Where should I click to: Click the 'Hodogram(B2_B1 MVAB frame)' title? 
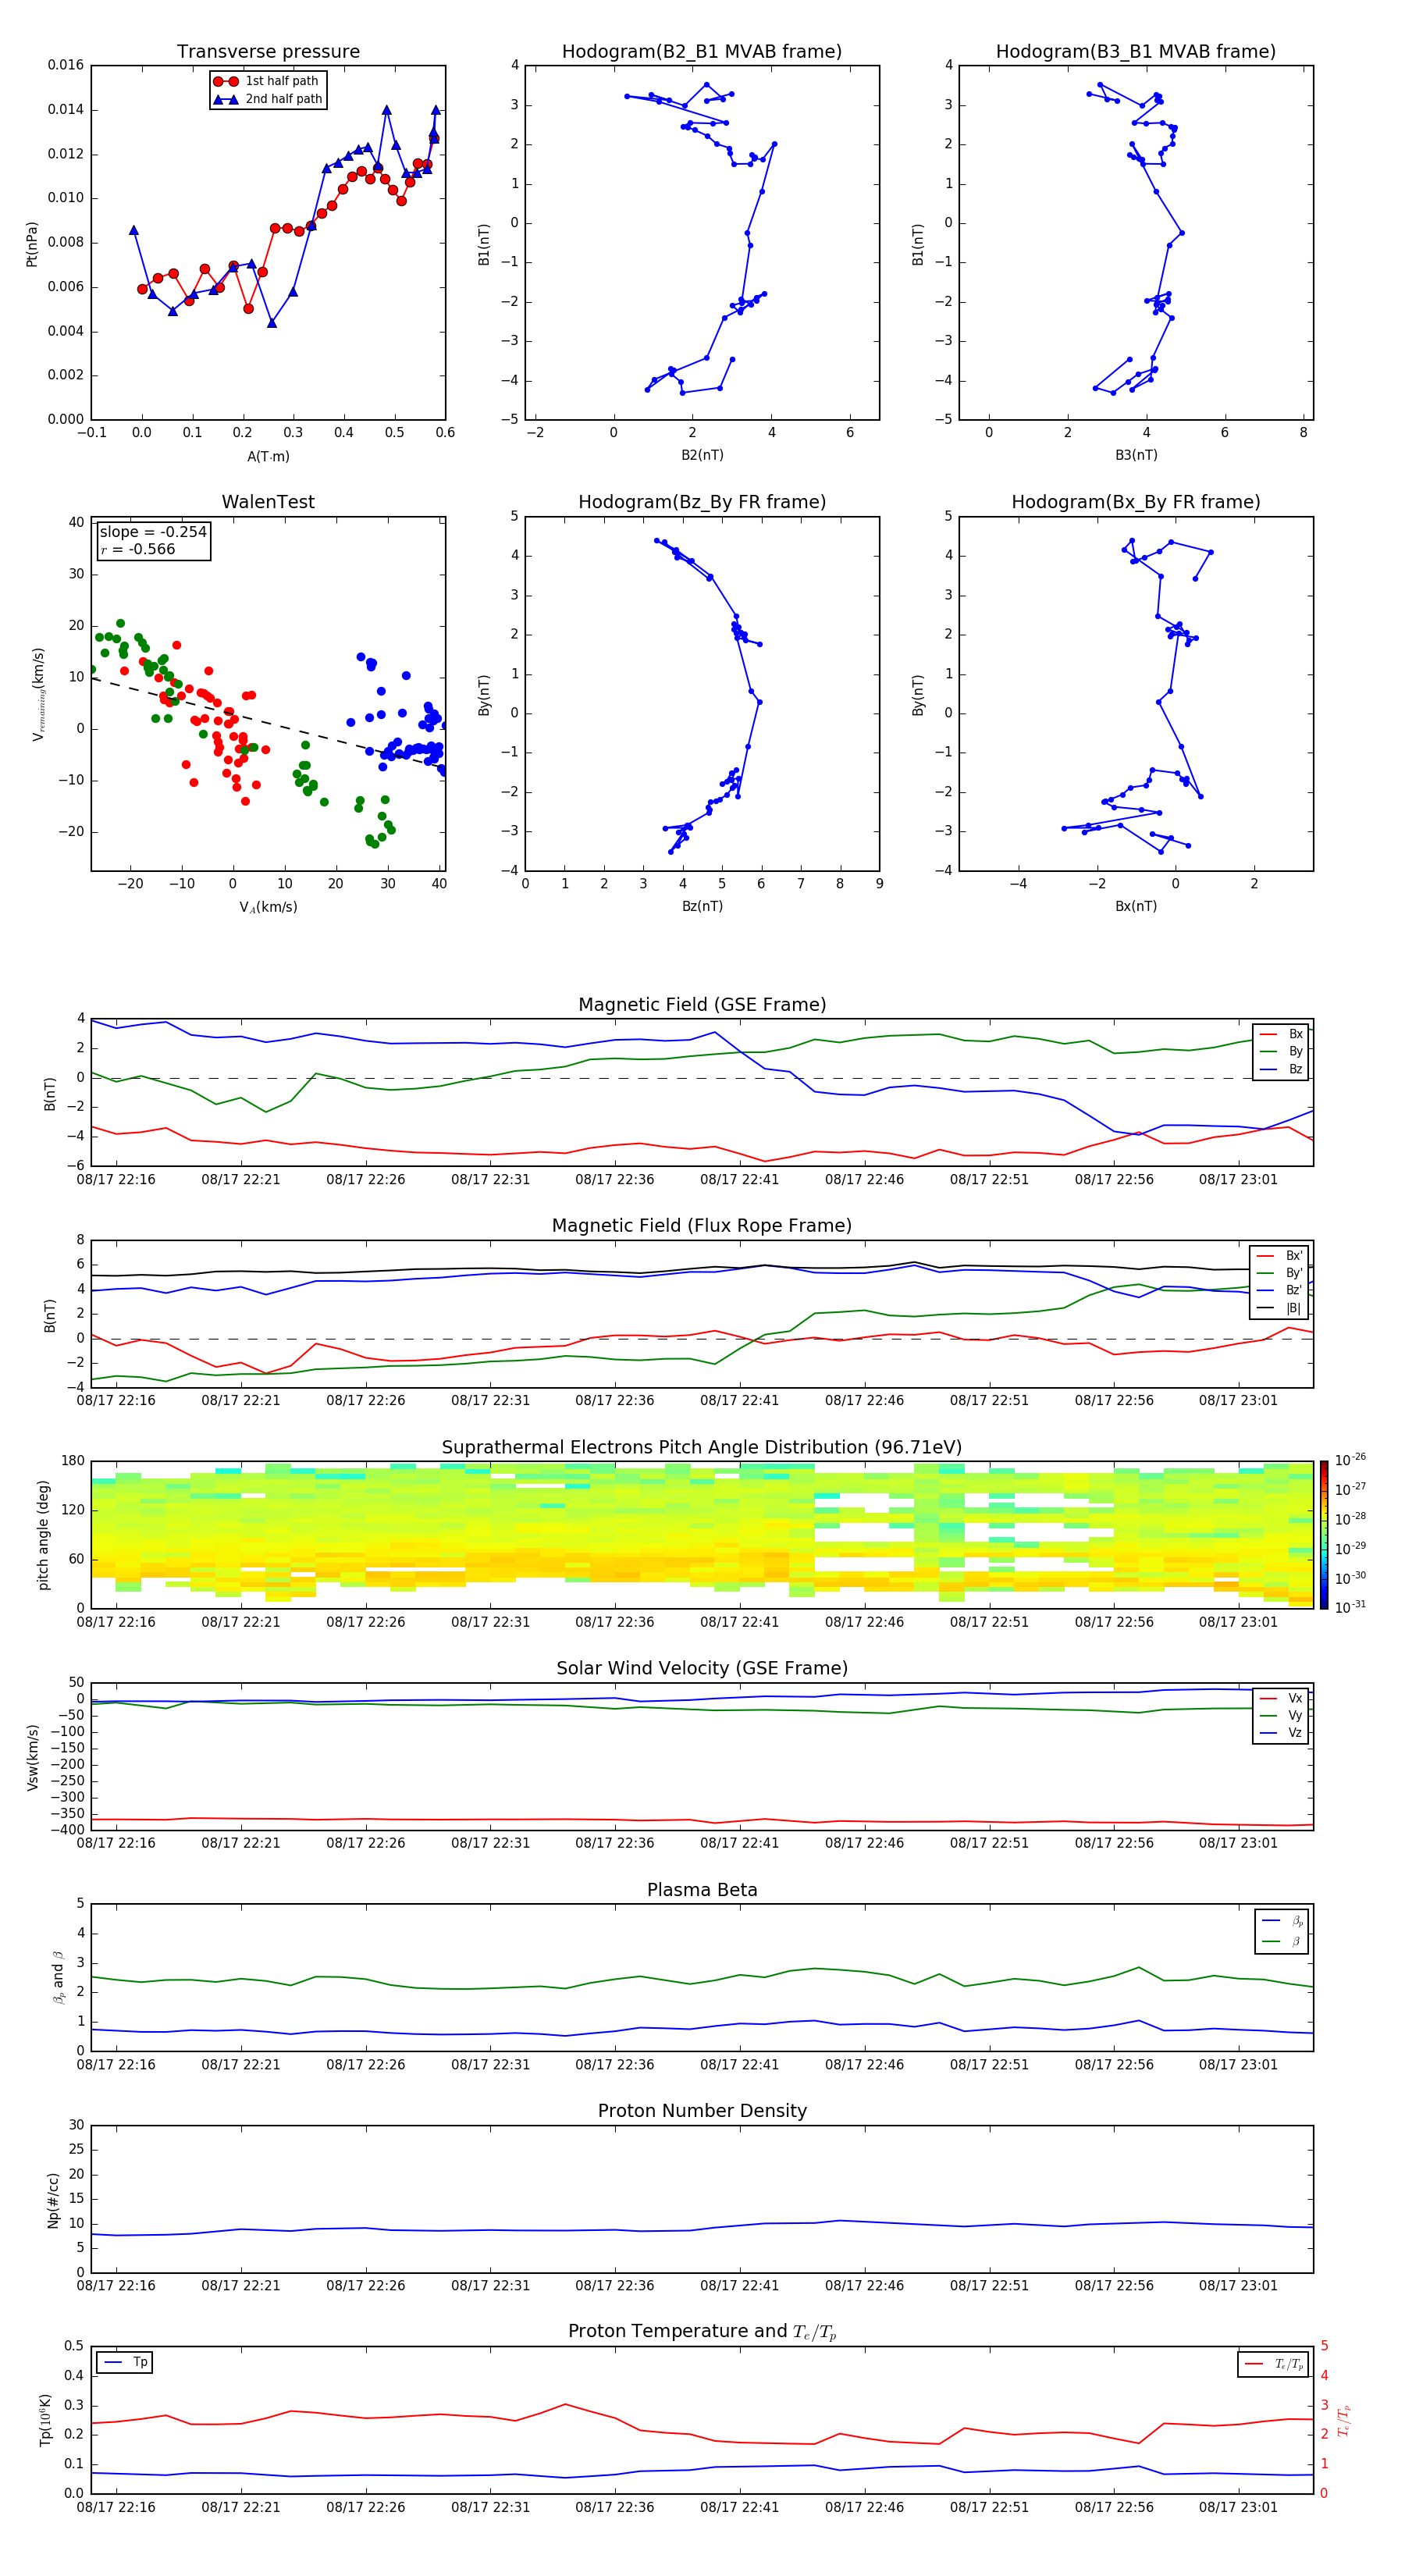(x=702, y=52)
